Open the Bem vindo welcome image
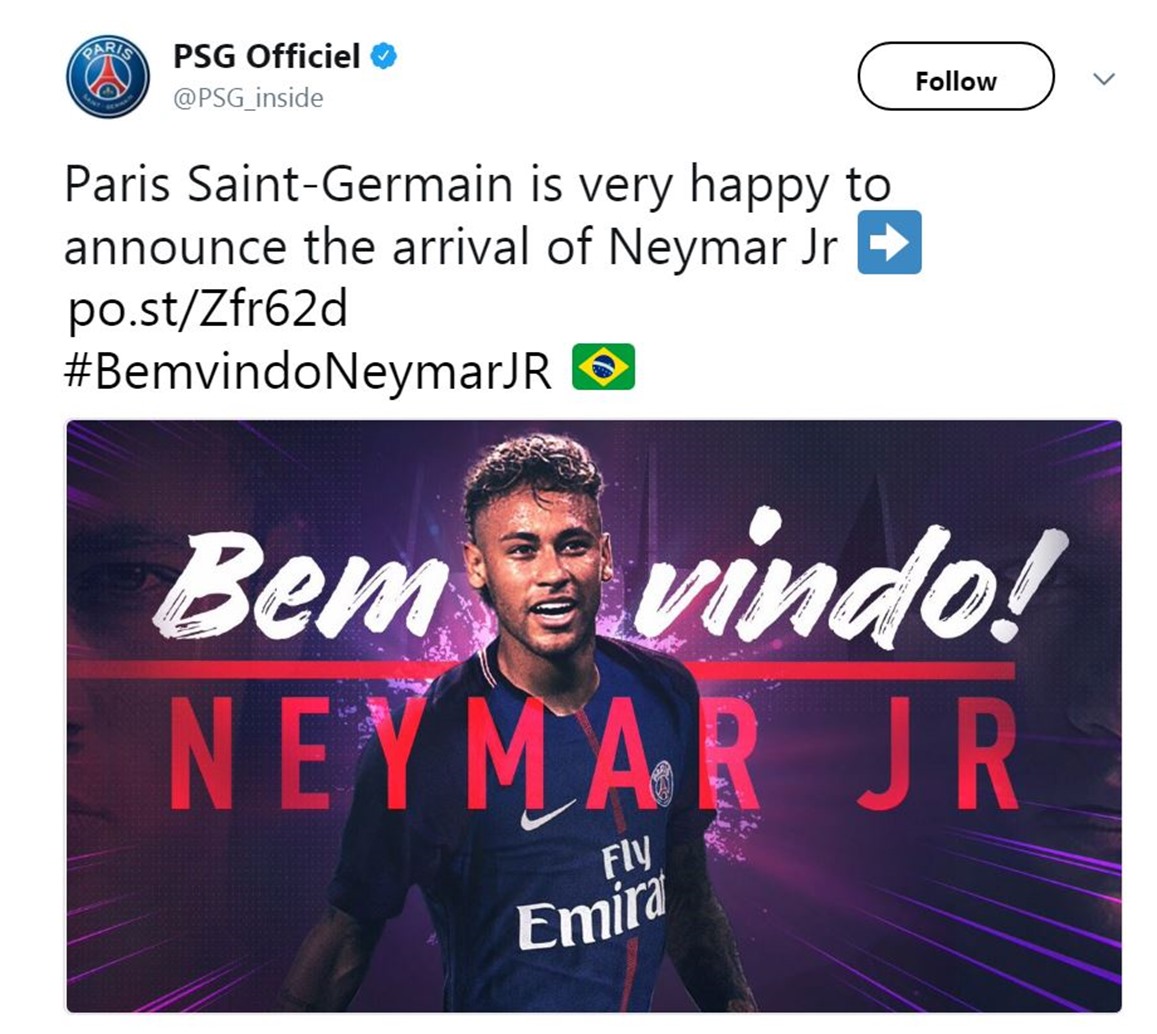Image resolution: width=1157 pixels, height=1034 pixels. [594, 716]
